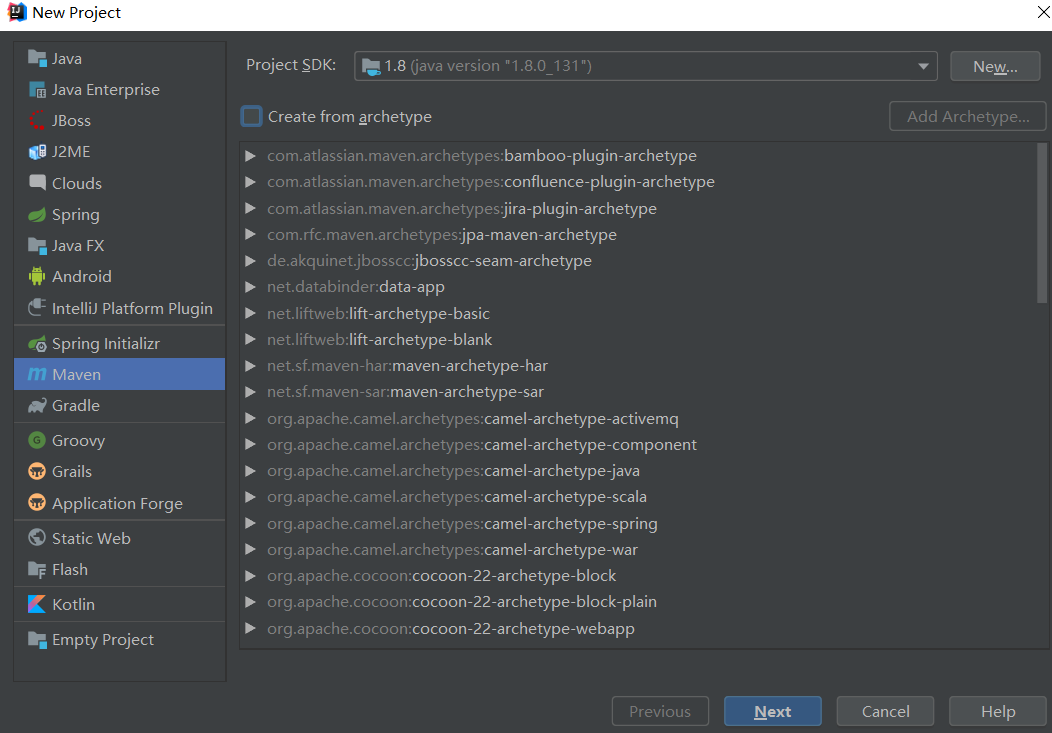The image size is (1052, 733).
Task: Click the Next button
Action: (772, 711)
